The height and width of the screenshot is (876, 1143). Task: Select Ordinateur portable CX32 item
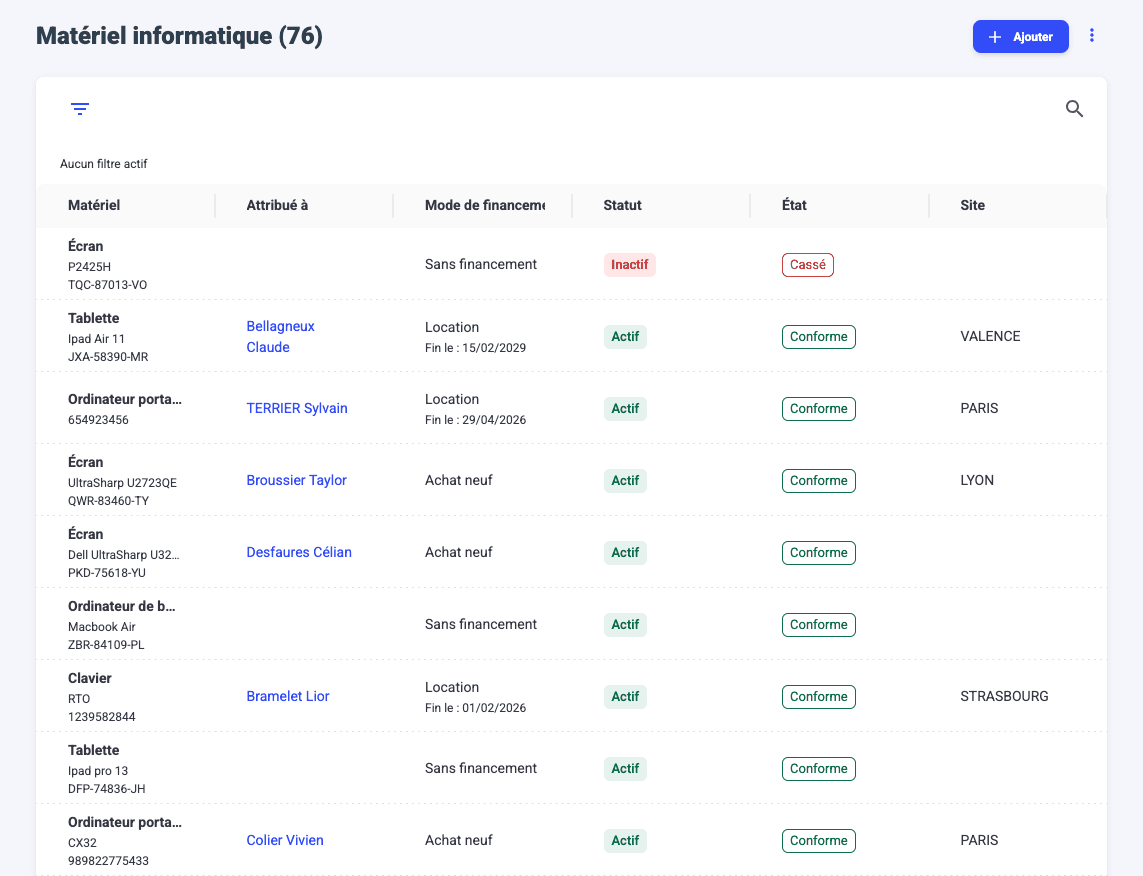point(125,841)
